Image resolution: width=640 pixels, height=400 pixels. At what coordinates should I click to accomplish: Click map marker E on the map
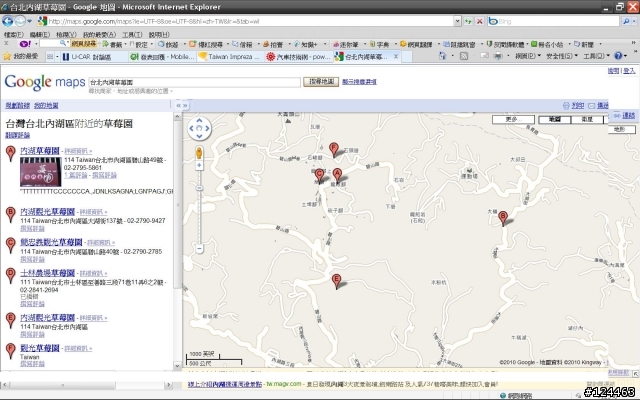coord(336,281)
